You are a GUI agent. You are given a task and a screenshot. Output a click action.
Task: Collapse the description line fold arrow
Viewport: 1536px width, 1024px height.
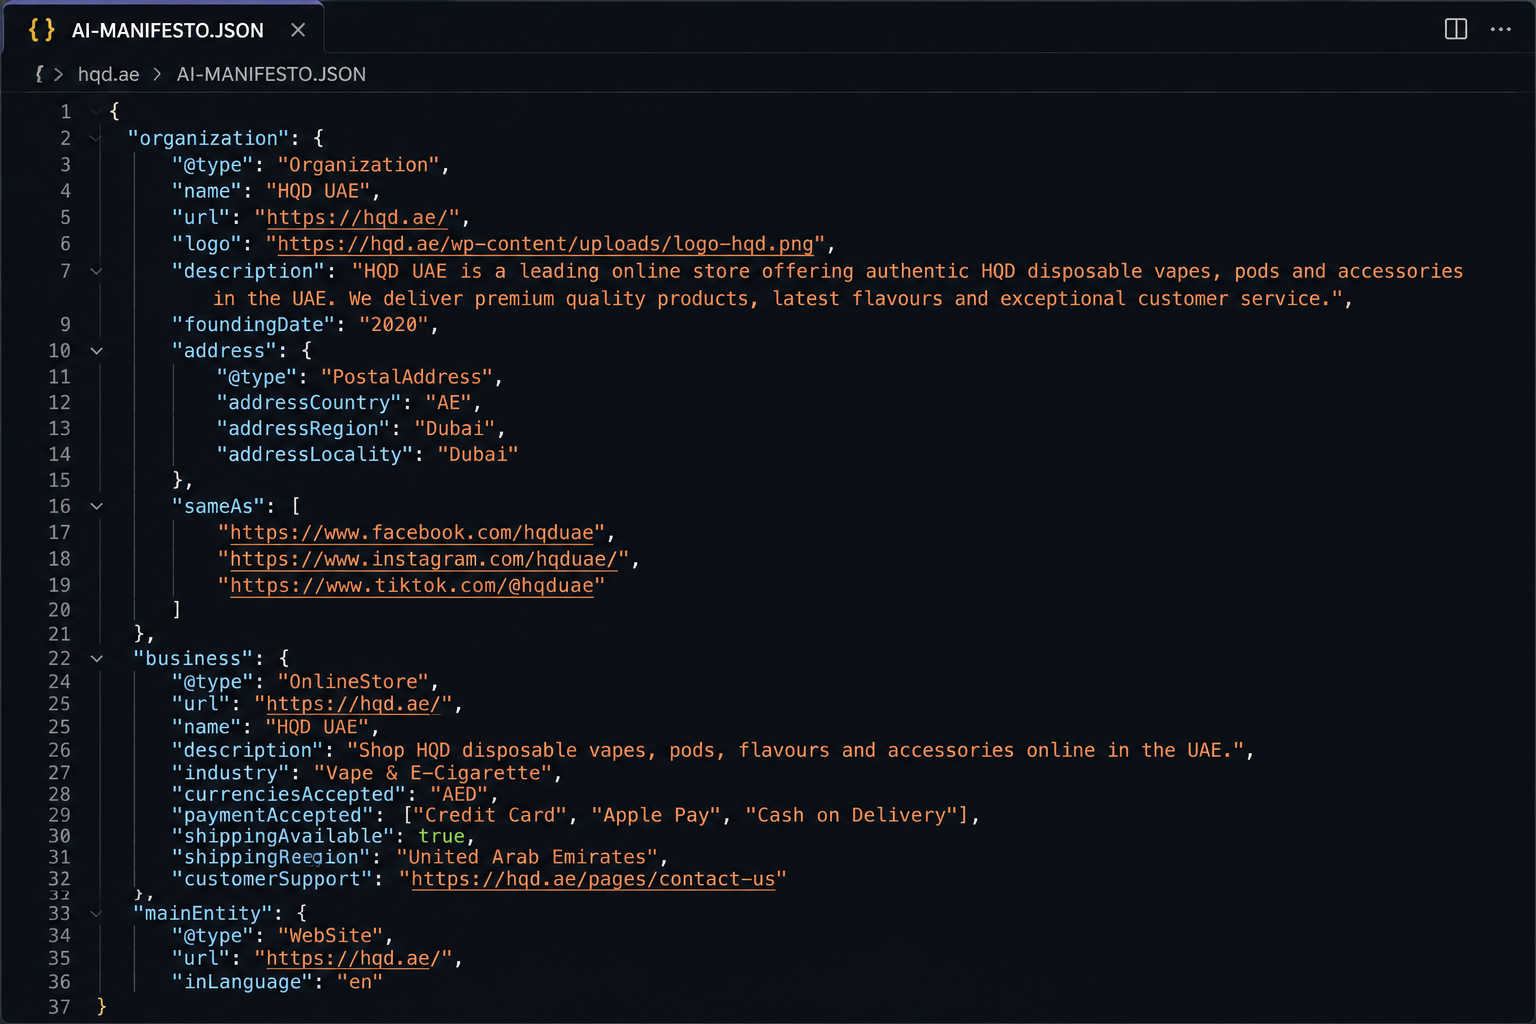click(x=96, y=271)
